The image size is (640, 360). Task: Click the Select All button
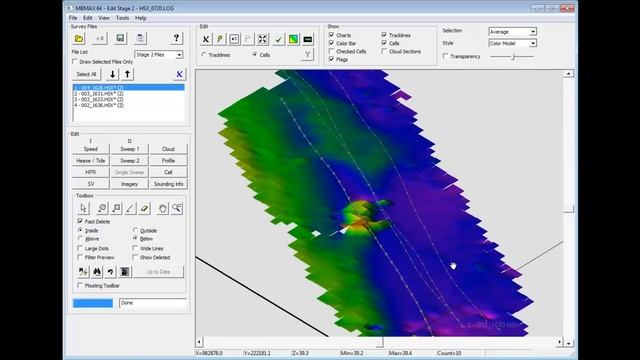86,74
